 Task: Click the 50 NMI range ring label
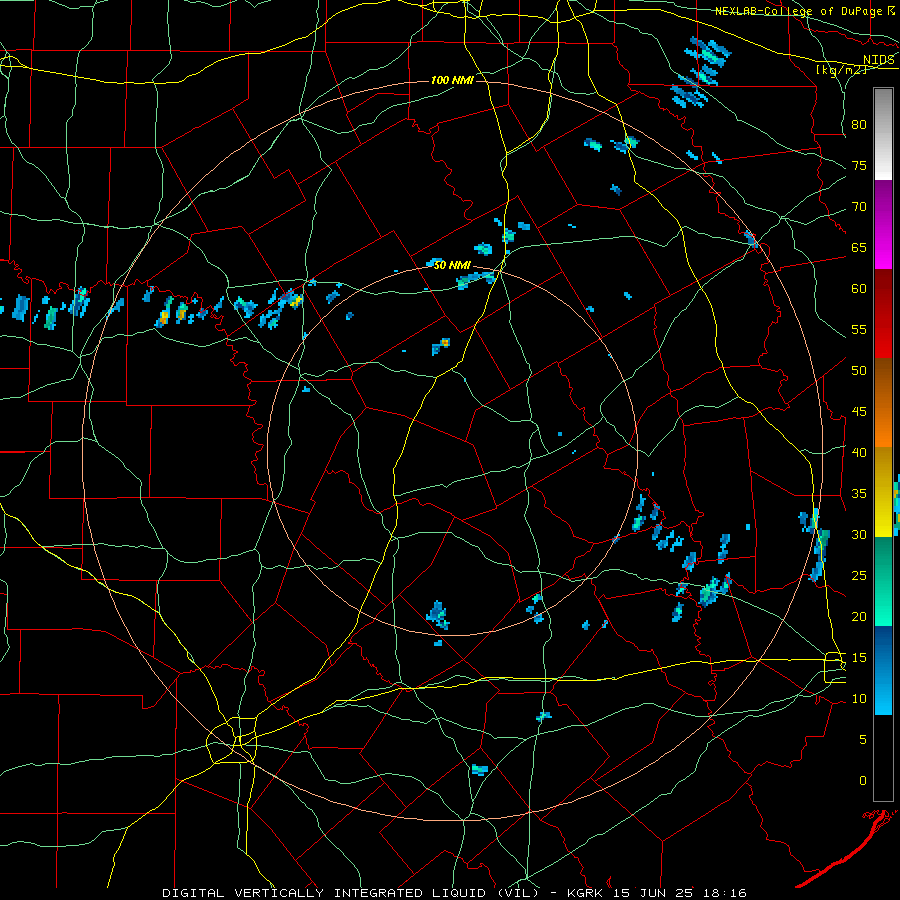[x=452, y=265]
